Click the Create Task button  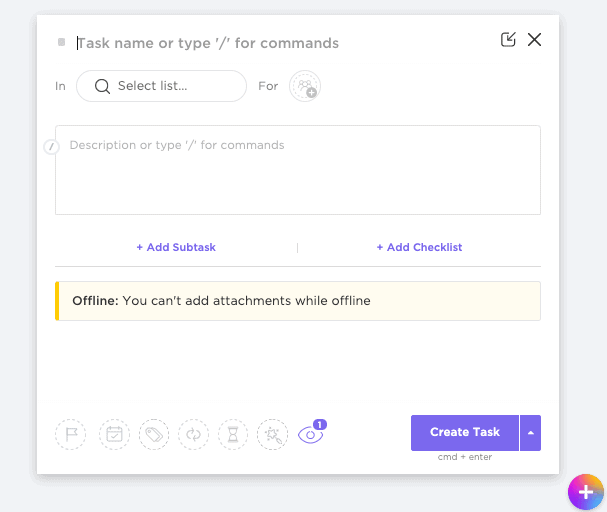point(465,433)
